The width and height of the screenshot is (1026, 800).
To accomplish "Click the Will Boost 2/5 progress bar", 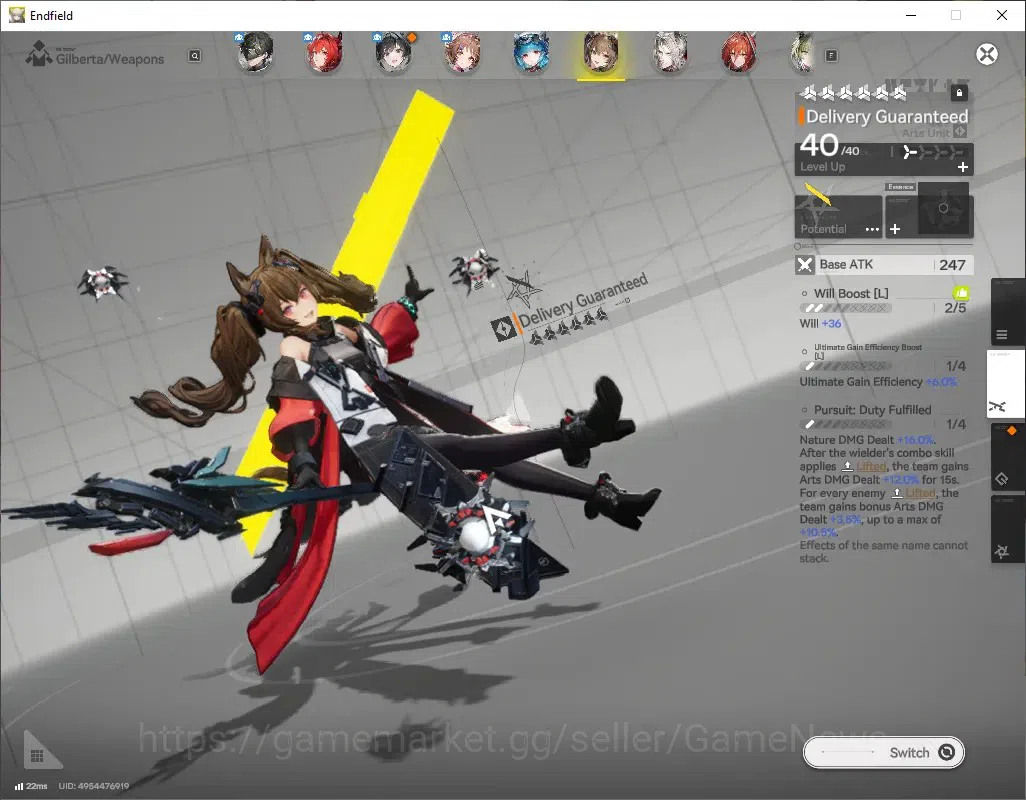I will click(x=845, y=308).
